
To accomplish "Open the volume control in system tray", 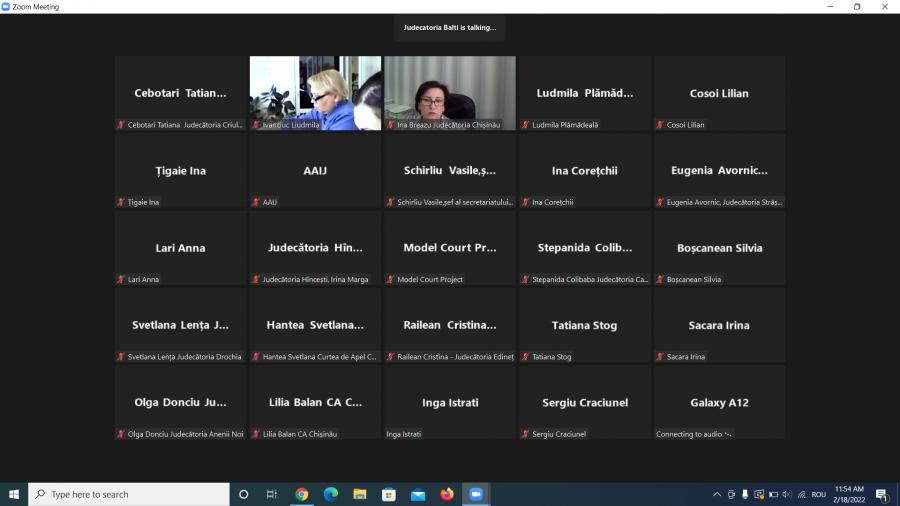I will (x=787, y=494).
